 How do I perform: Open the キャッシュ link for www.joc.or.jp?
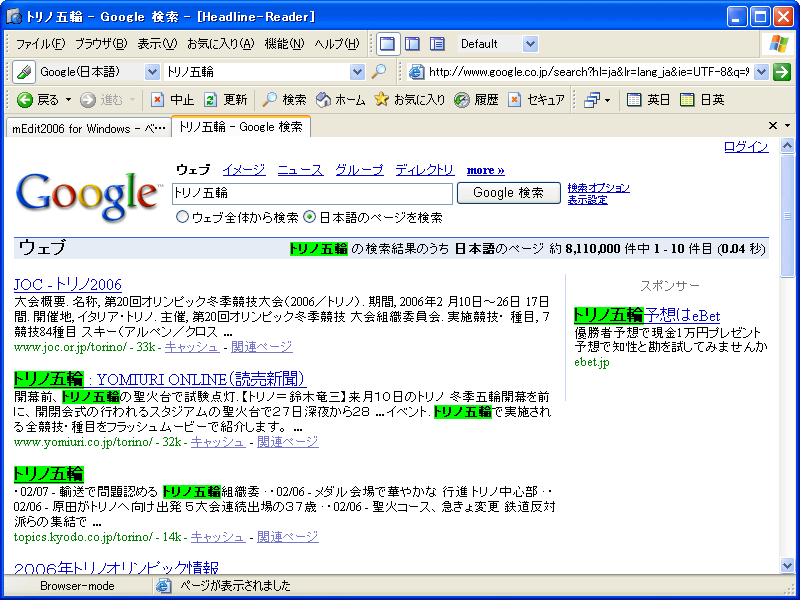pos(192,347)
